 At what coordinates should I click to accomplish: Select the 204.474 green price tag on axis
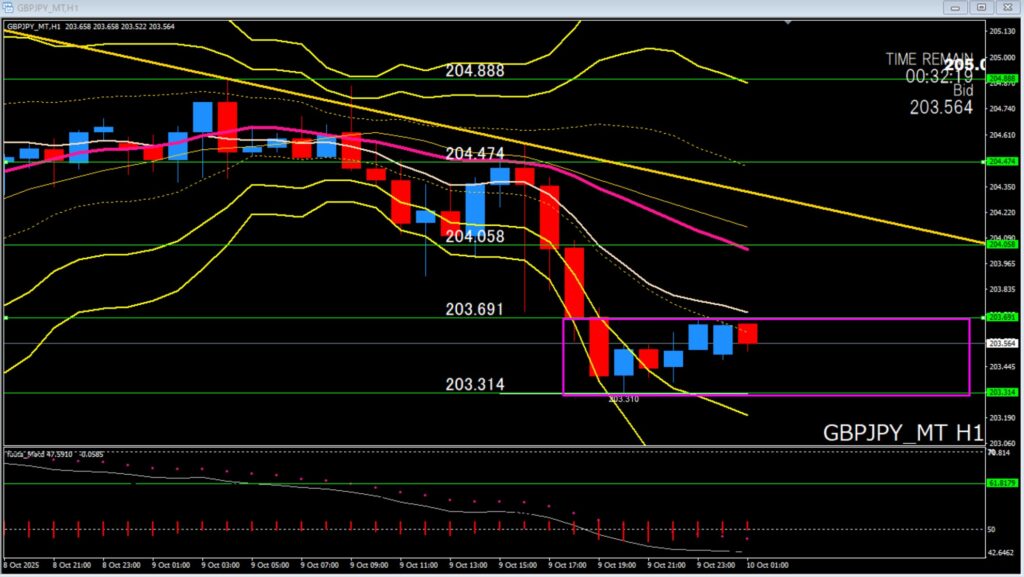point(1000,162)
